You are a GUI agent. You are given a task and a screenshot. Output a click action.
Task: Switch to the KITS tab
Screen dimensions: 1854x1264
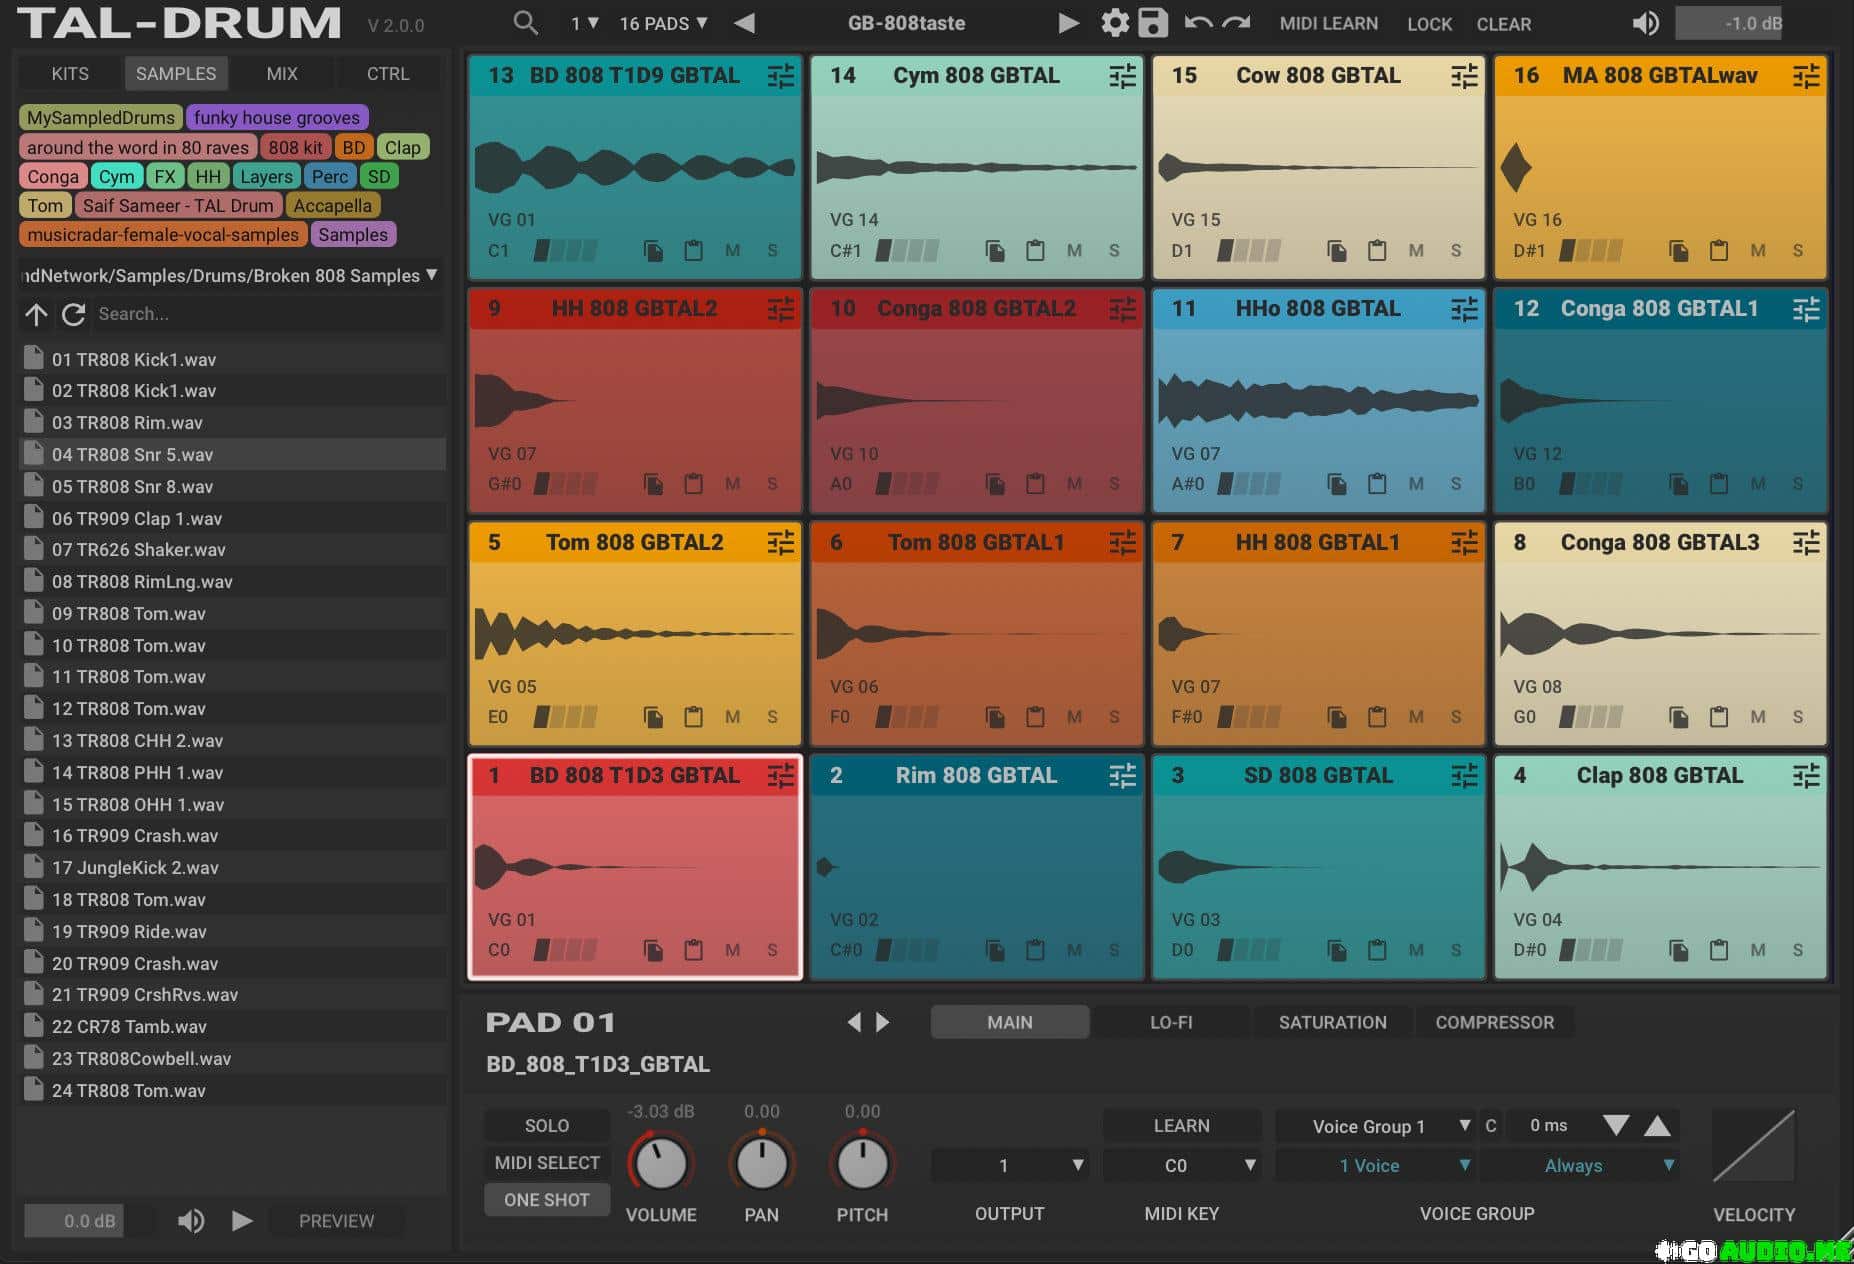[70, 74]
